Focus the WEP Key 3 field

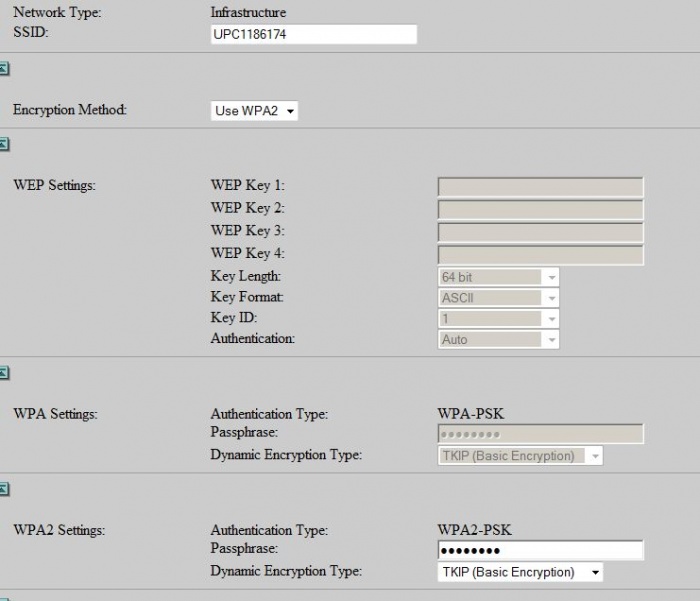coord(540,232)
